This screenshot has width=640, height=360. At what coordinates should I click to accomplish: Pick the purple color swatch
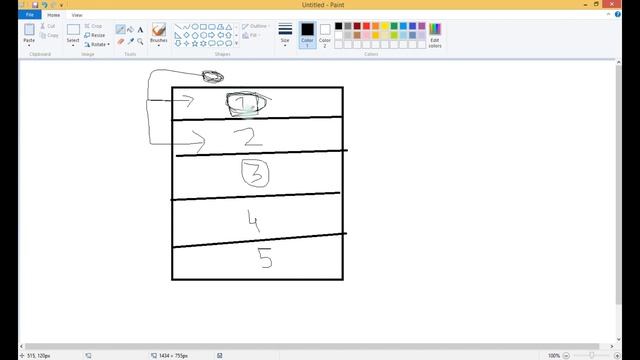(x=422, y=26)
